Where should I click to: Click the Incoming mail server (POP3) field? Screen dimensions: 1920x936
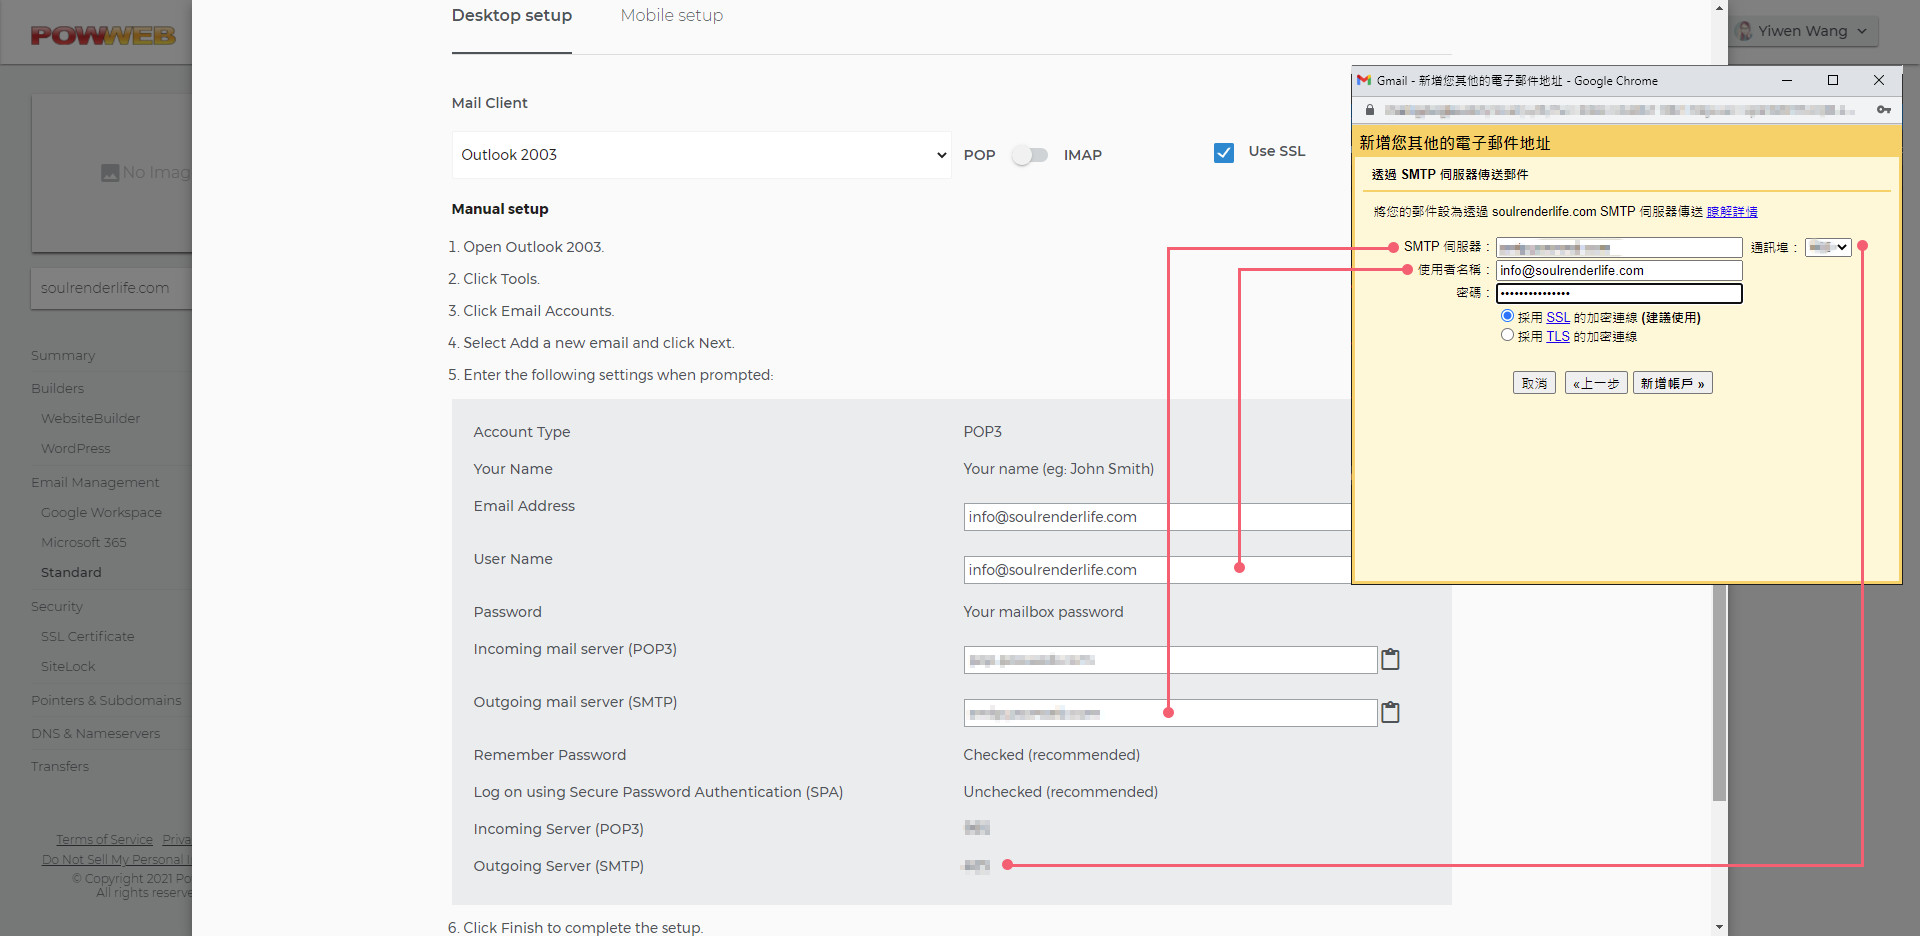tap(1170, 660)
